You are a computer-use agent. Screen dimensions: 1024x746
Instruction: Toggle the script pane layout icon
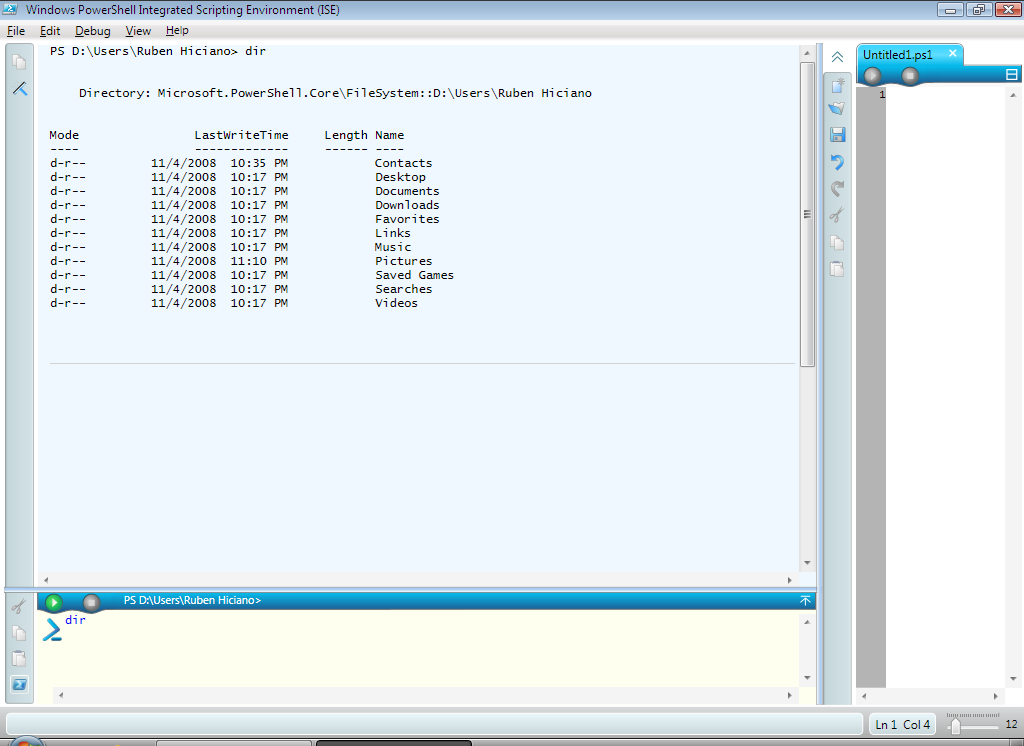(x=1012, y=74)
